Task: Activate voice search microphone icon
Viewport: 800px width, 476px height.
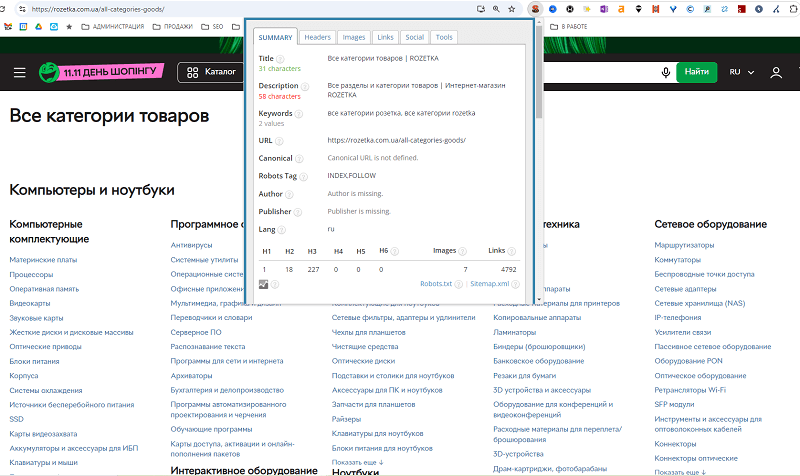Action: (665, 72)
